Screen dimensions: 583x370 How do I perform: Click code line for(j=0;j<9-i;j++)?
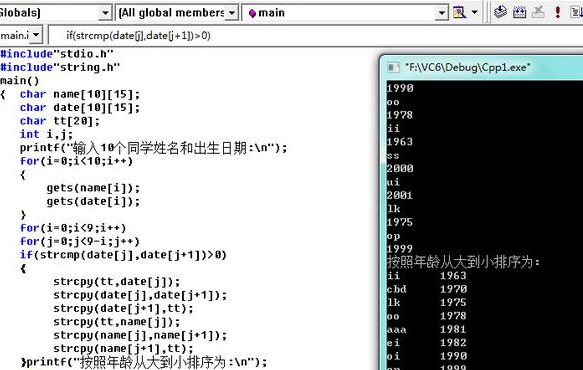tap(80, 241)
